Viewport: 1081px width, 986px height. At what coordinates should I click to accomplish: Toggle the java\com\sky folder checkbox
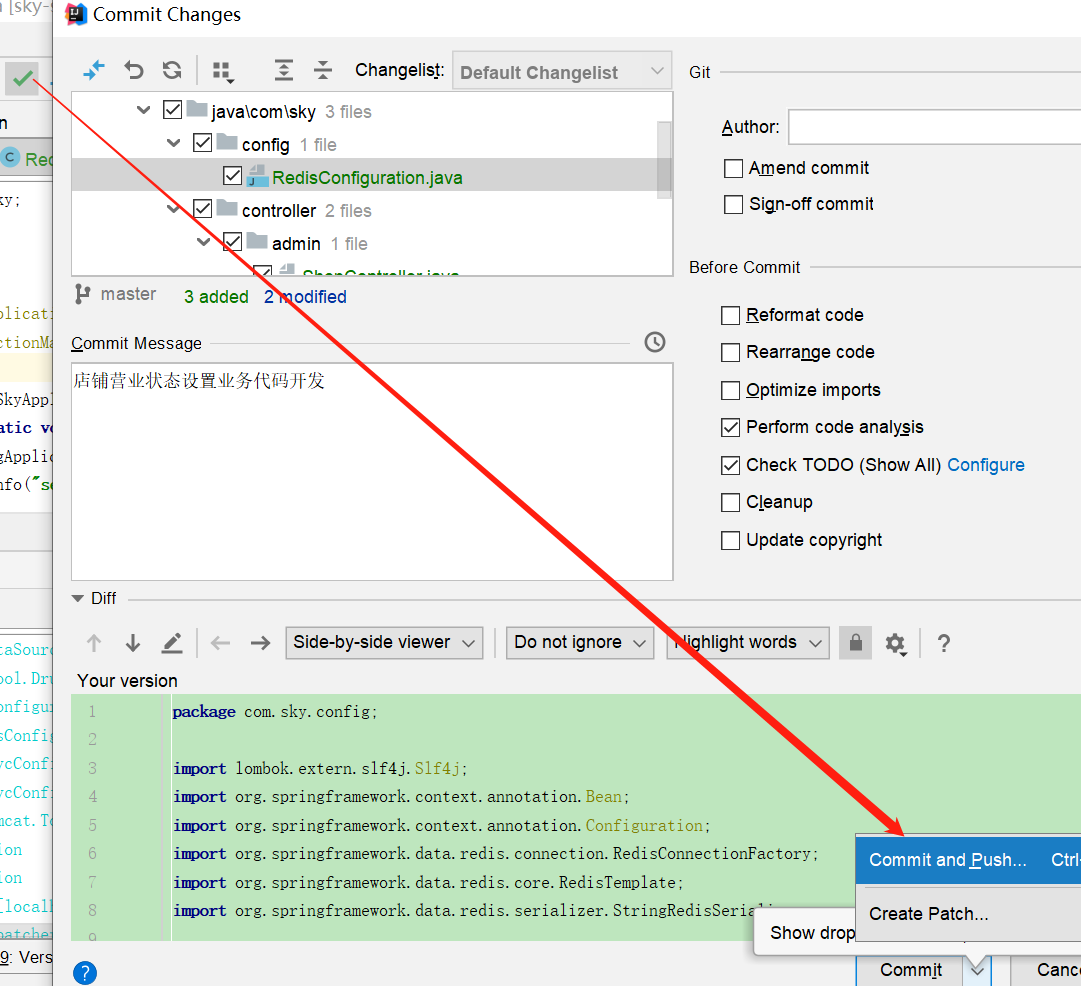pyautogui.click(x=172, y=110)
